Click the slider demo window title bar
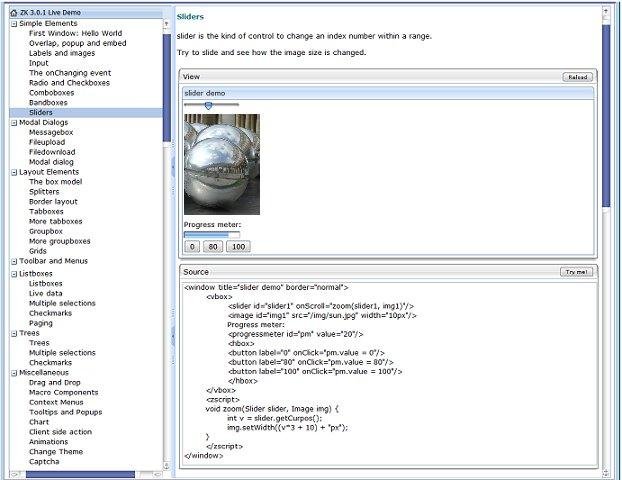The image size is (622, 480). pos(388,93)
